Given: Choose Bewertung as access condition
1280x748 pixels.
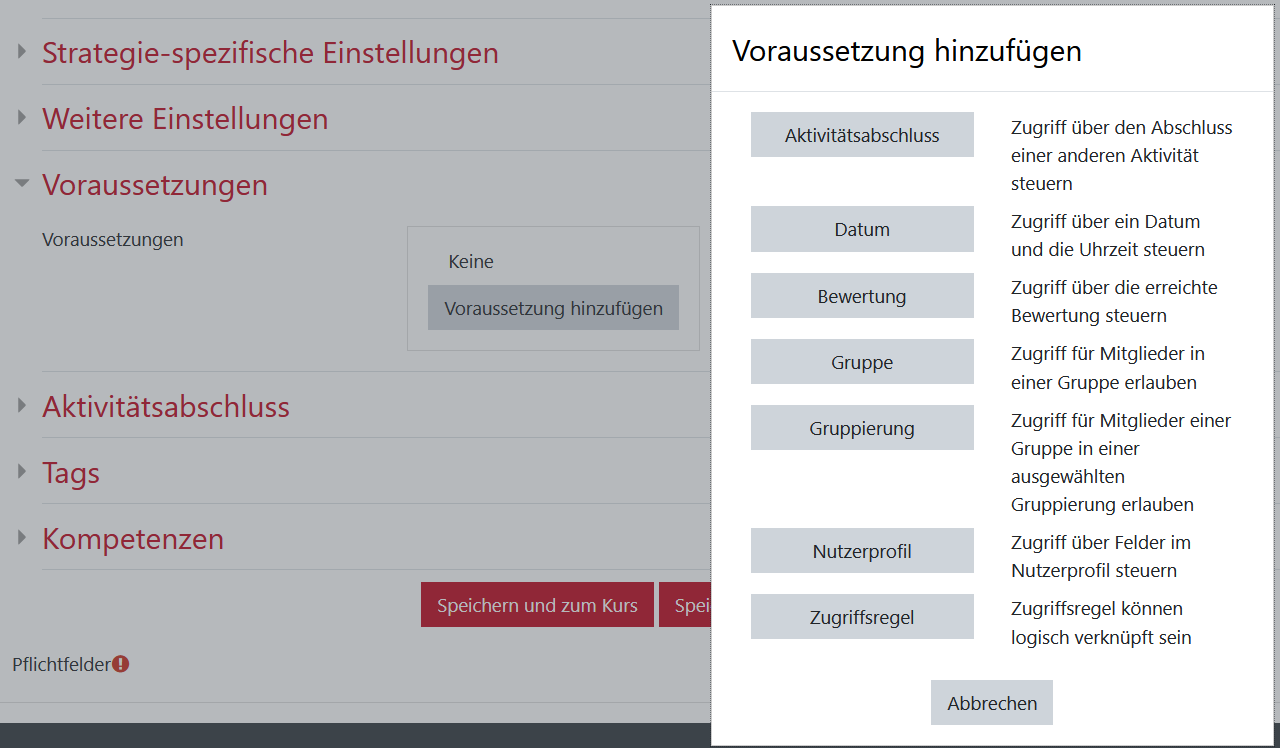Looking at the screenshot, I should (862, 295).
